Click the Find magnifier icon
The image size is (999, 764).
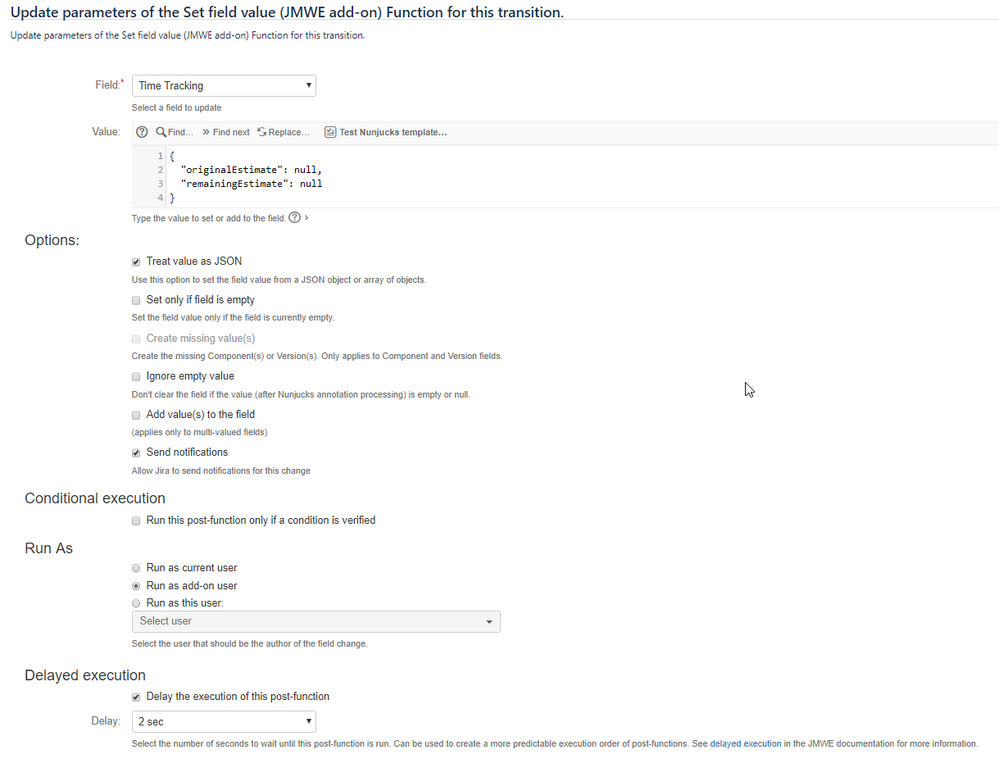[x=161, y=132]
